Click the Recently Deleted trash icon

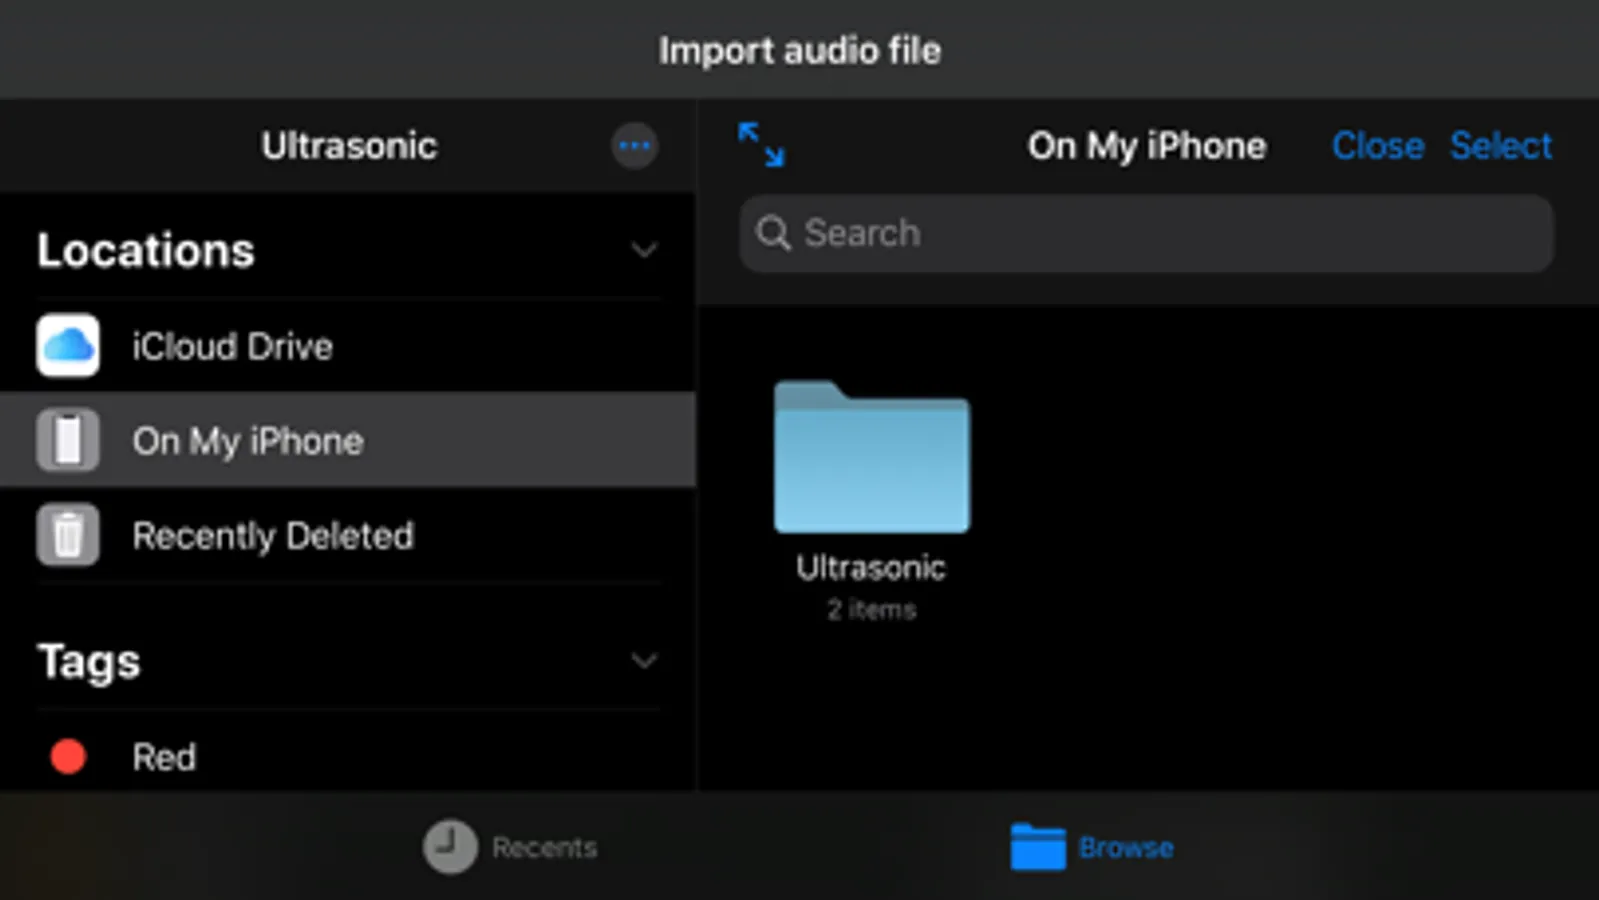[x=68, y=535]
